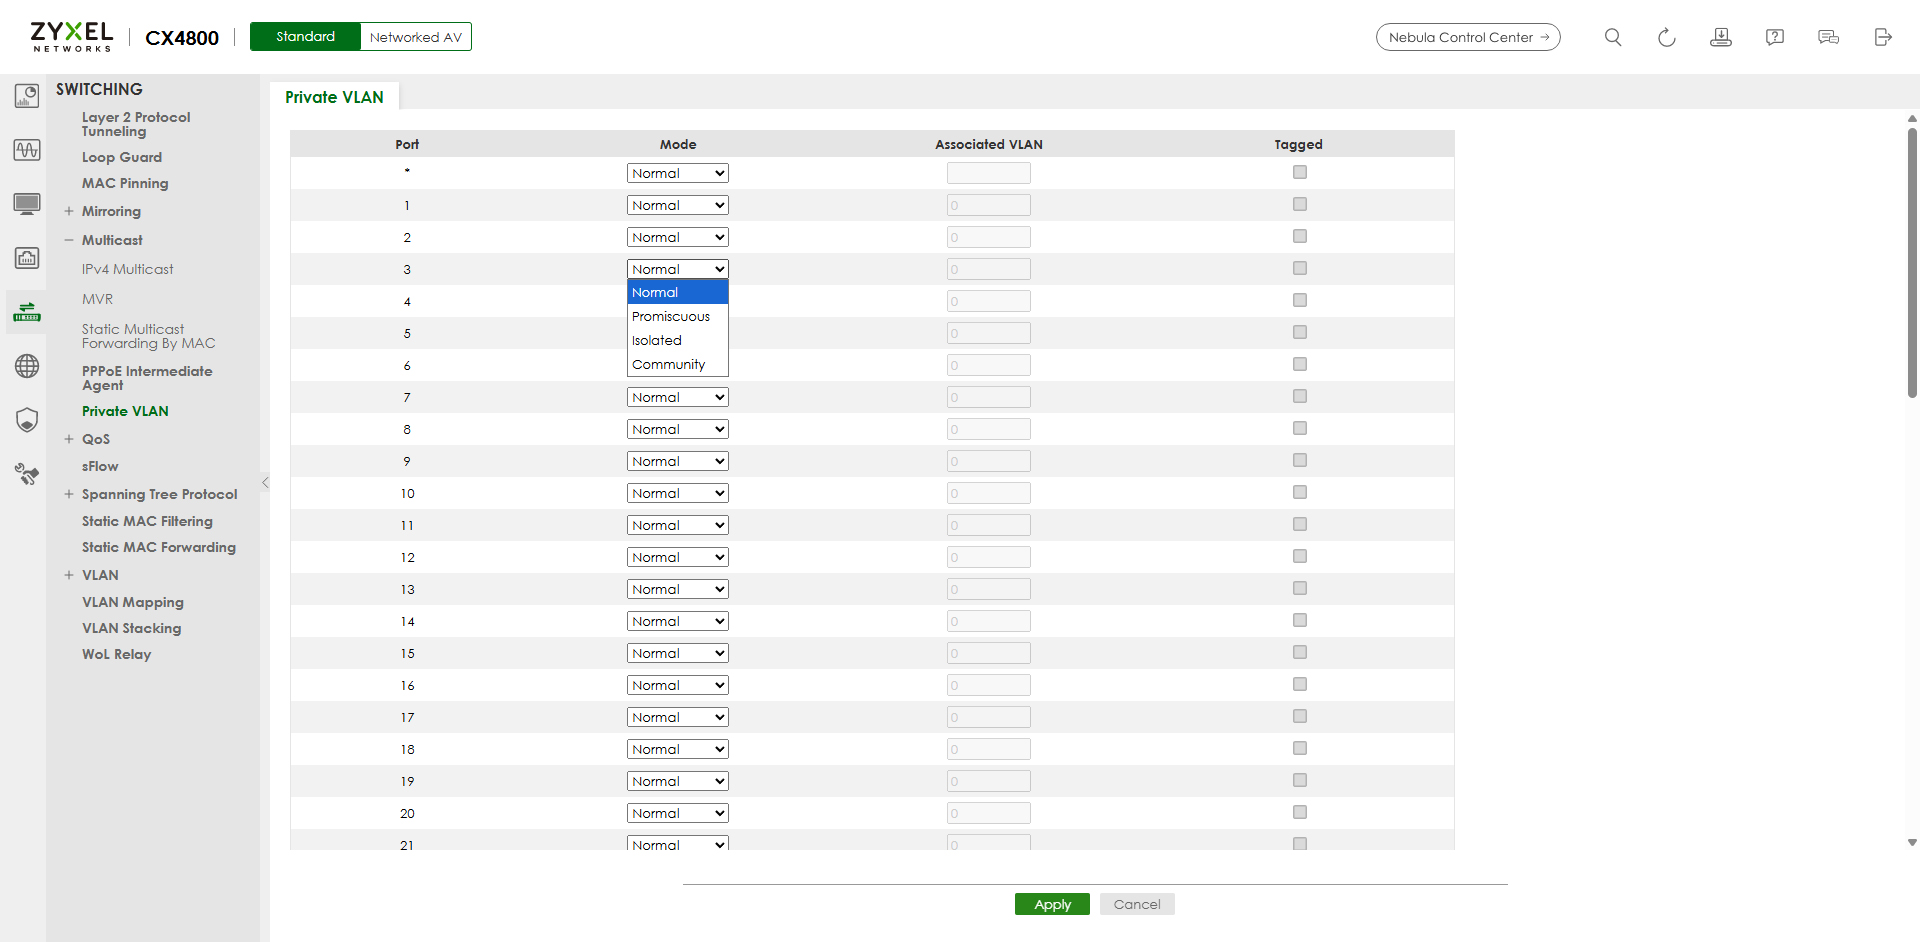Click Associated VLAN field for port 12

(988, 557)
